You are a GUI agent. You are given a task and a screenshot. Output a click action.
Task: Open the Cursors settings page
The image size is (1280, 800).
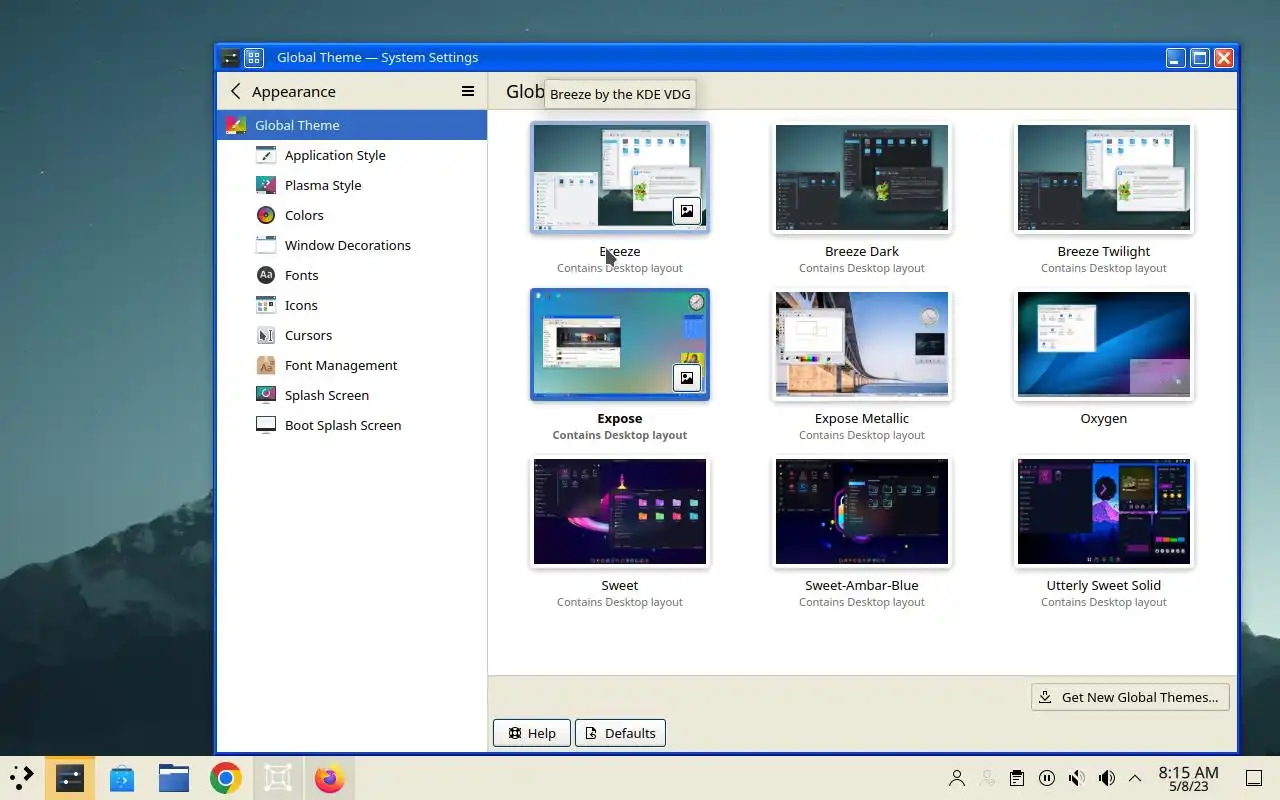(x=352, y=335)
